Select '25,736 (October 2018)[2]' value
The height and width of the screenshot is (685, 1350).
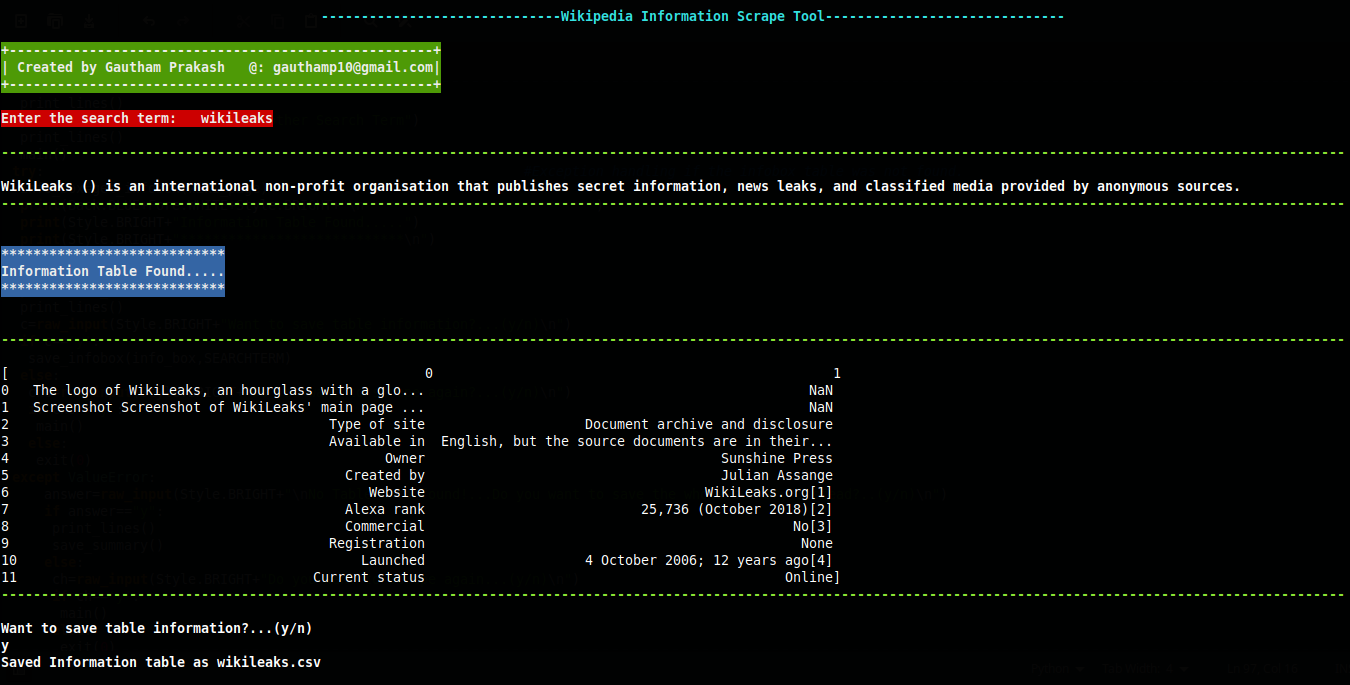click(x=737, y=509)
